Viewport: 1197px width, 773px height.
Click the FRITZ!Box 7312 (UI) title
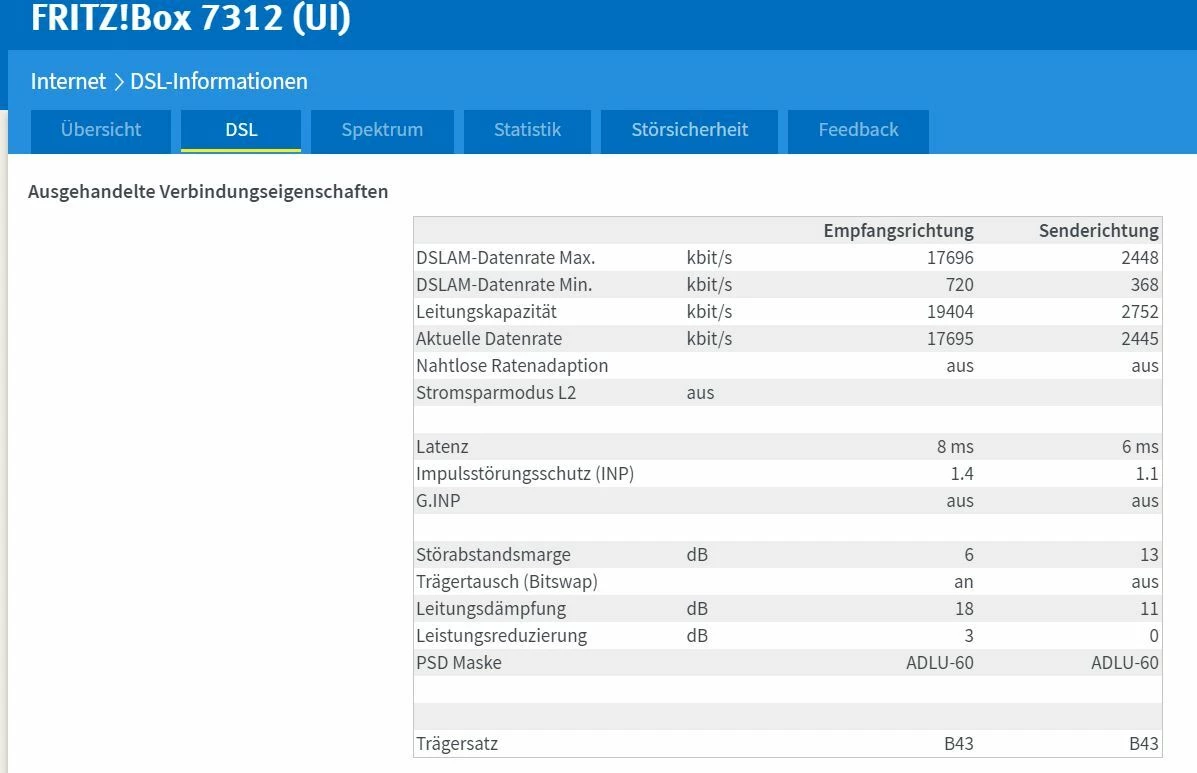click(x=191, y=18)
